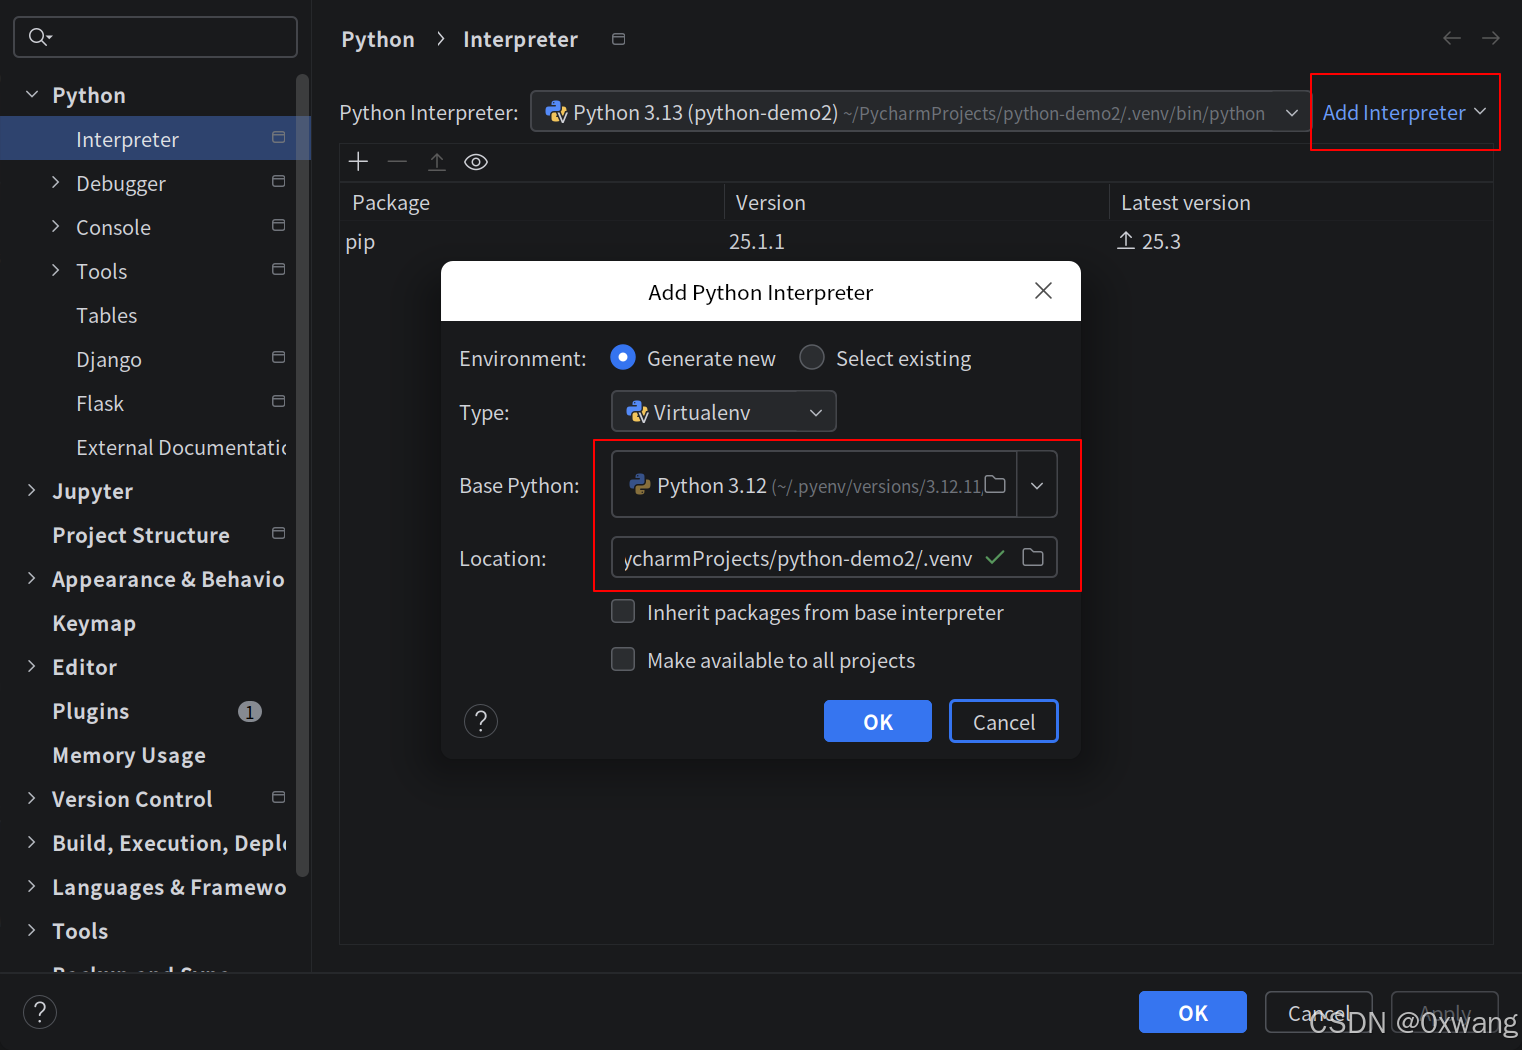Click the install package plus icon
1522x1050 pixels.
[358, 161]
